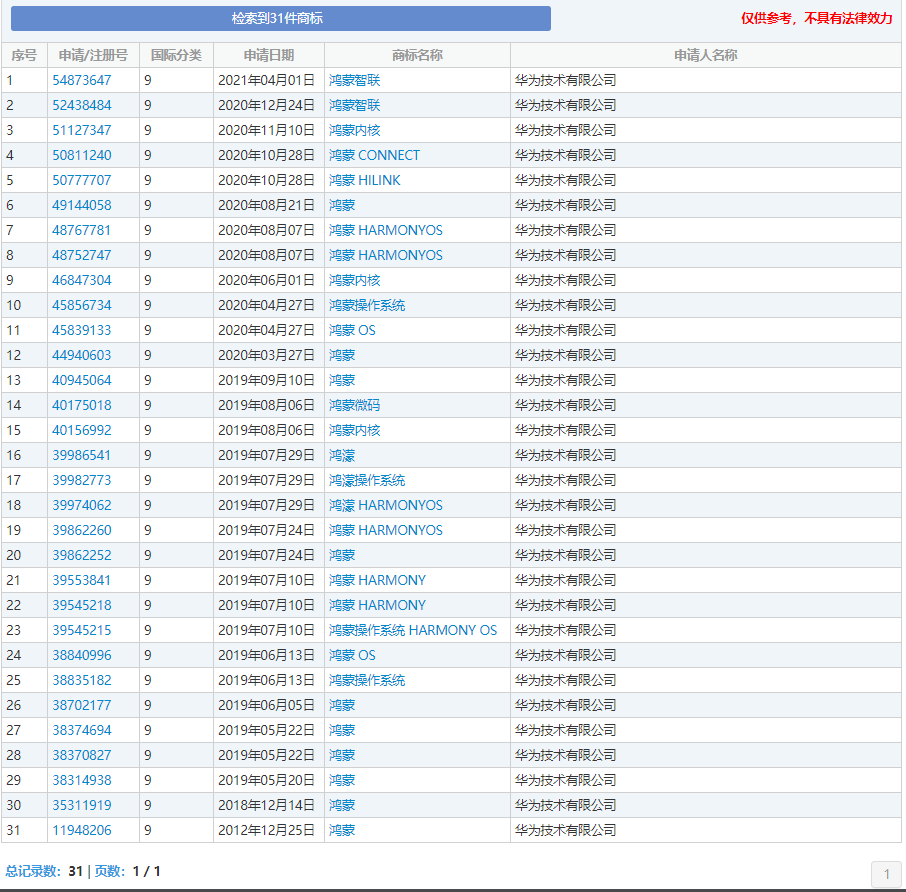
Task: Select the date 2012年12月25日
Action: click(x=266, y=830)
